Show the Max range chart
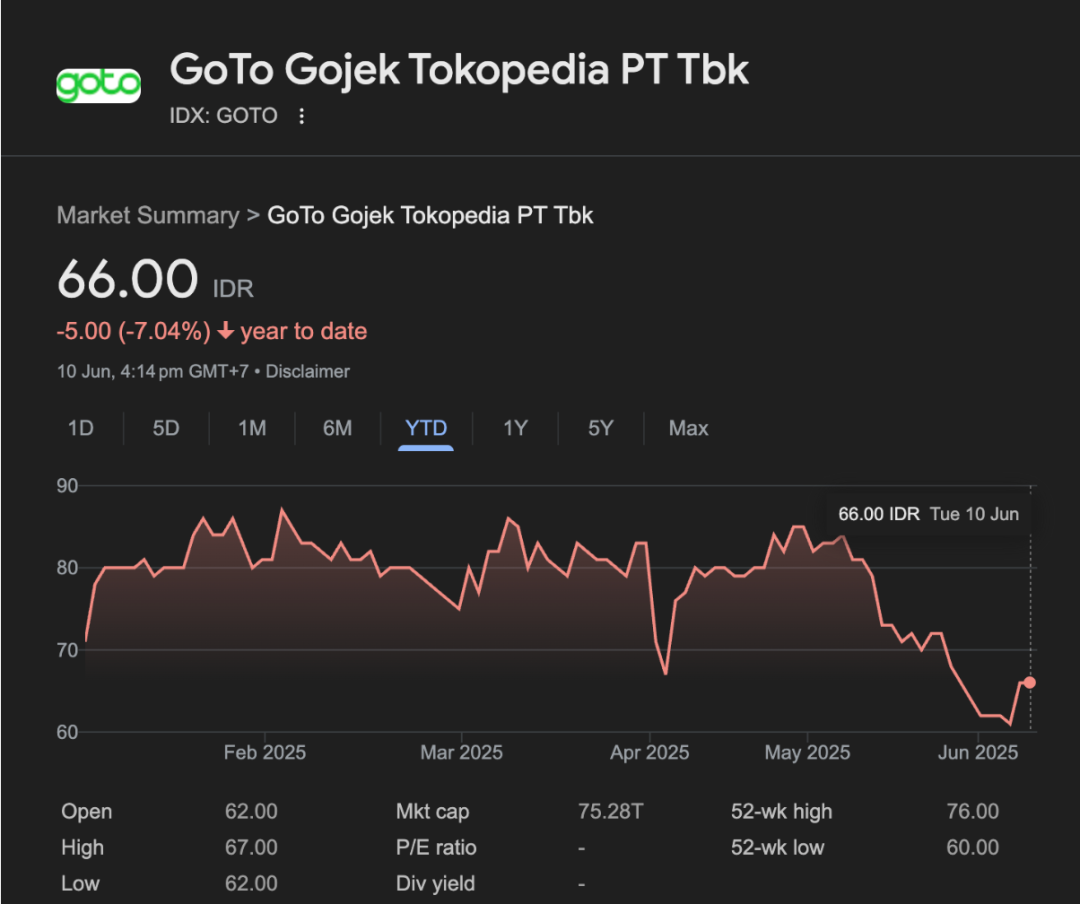This screenshot has width=1080, height=904. (688, 429)
